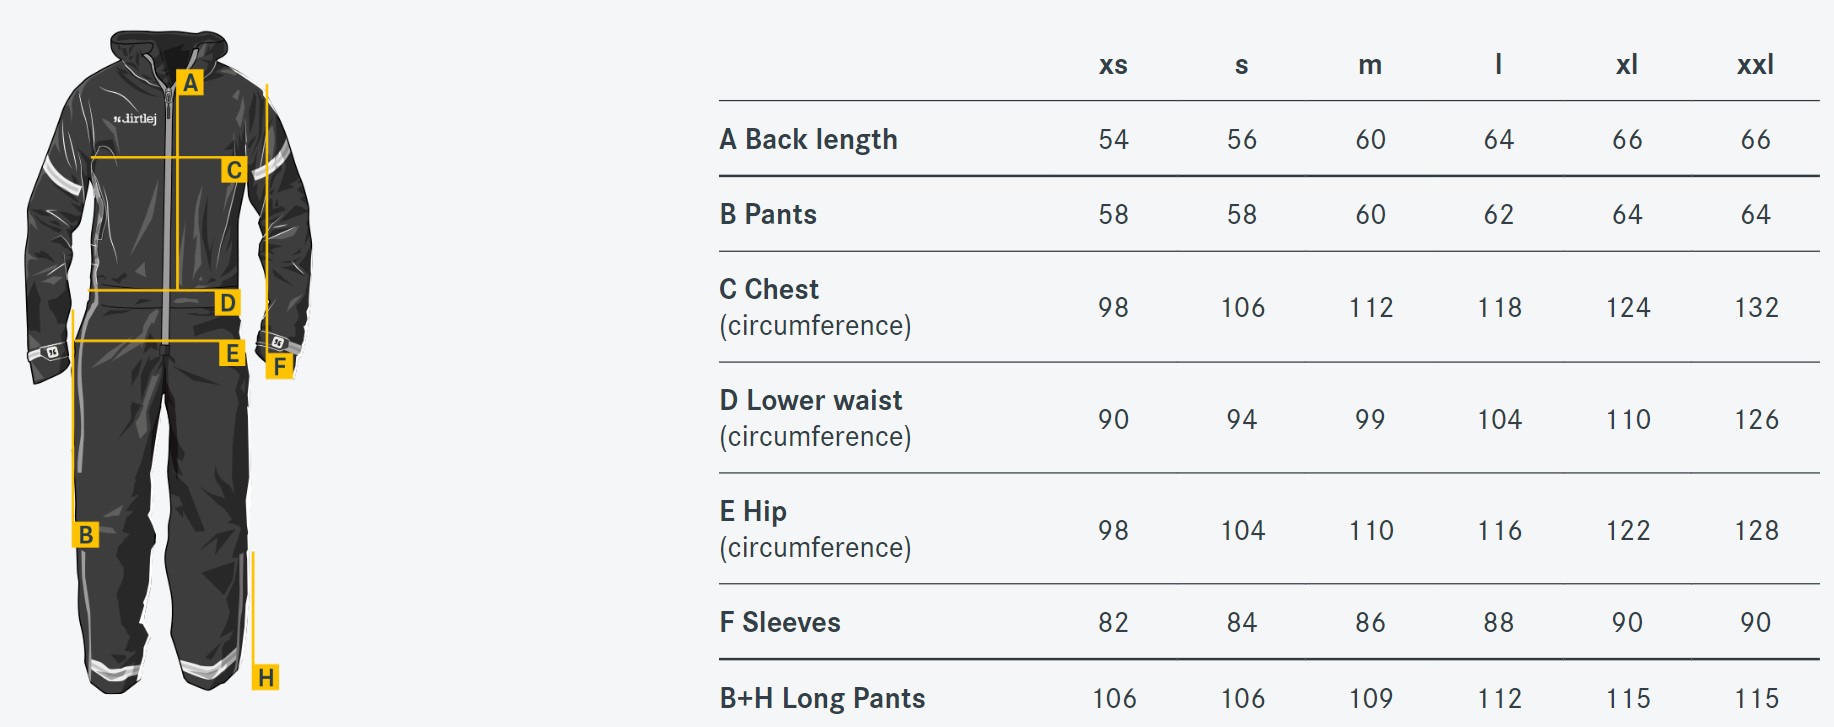The height and width of the screenshot is (727, 1834).
Task: Click the B+H Long Pants row label
Action: 822,698
